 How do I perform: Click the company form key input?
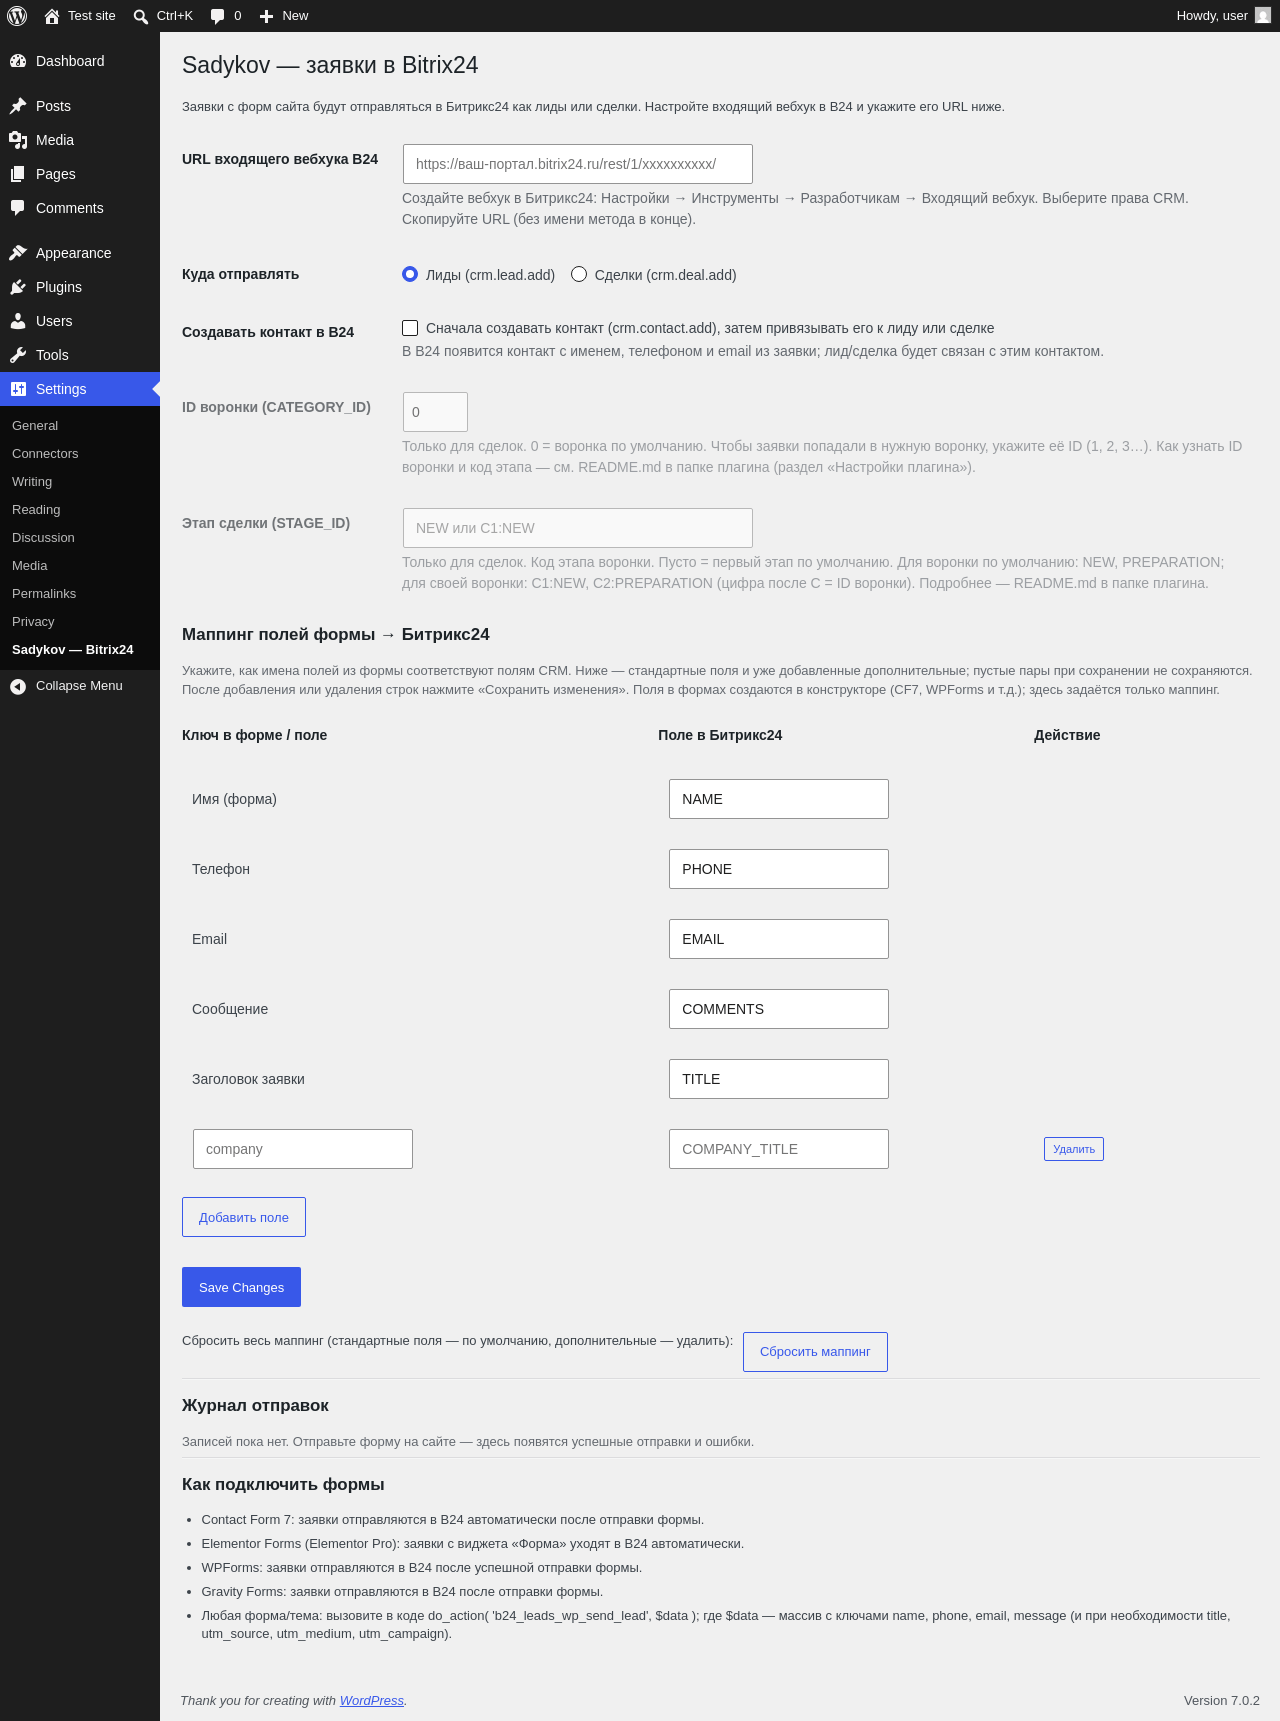tap(303, 1149)
